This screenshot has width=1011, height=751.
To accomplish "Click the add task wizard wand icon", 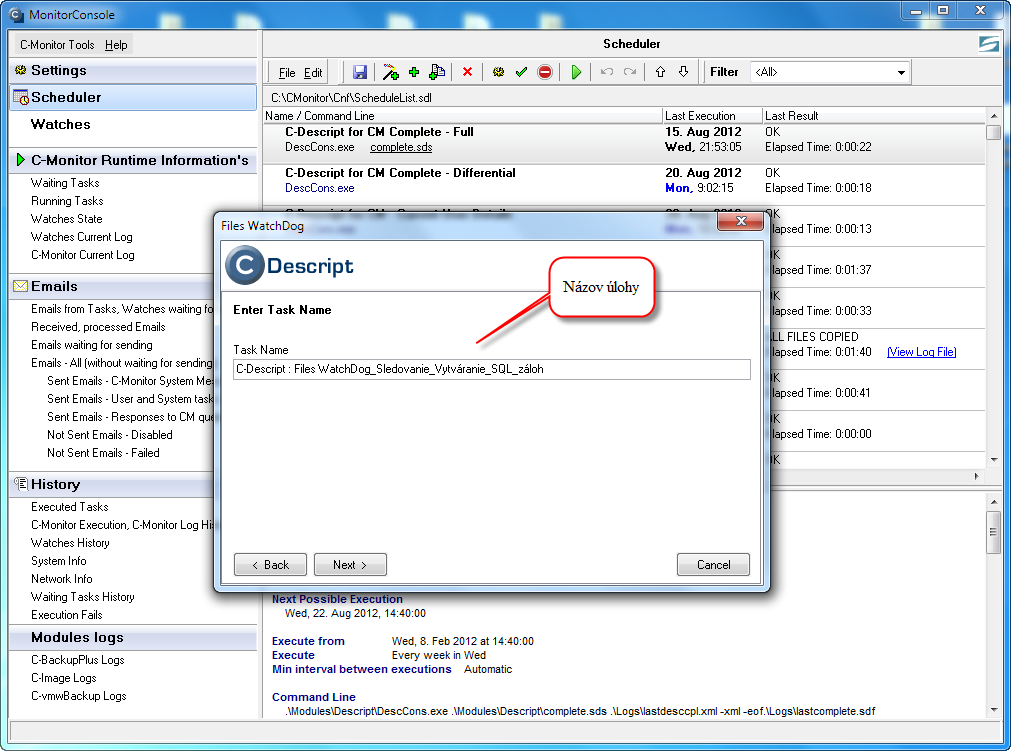I will pyautogui.click(x=390, y=72).
